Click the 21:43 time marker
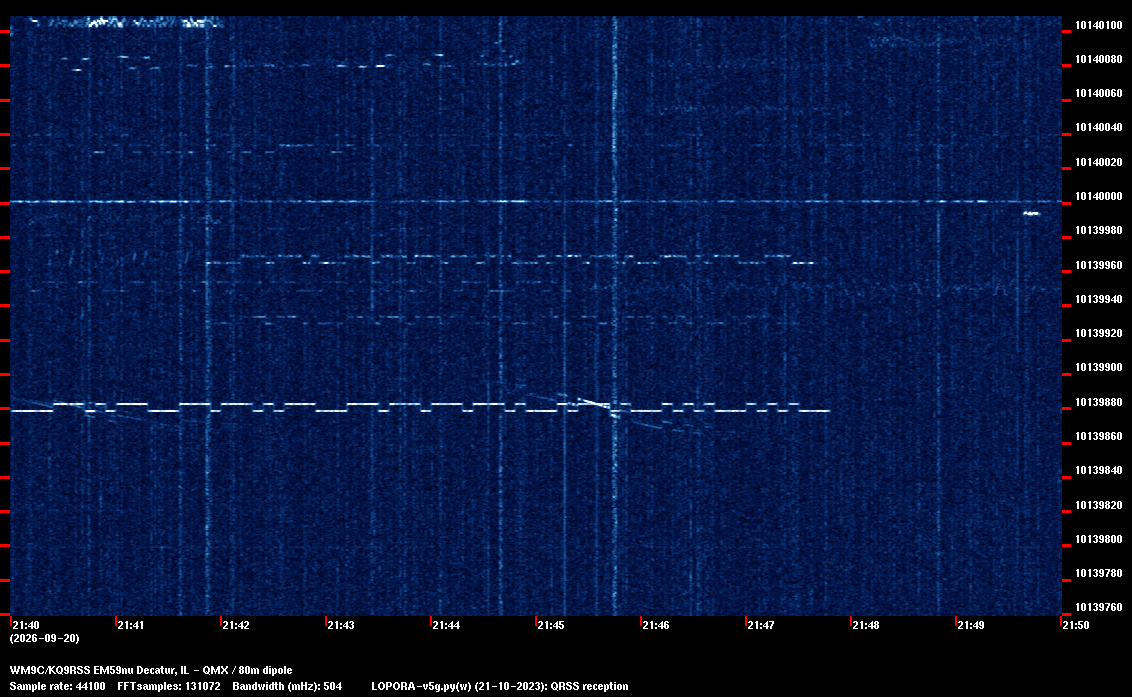1132x697 pixels. (x=341, y=625)
